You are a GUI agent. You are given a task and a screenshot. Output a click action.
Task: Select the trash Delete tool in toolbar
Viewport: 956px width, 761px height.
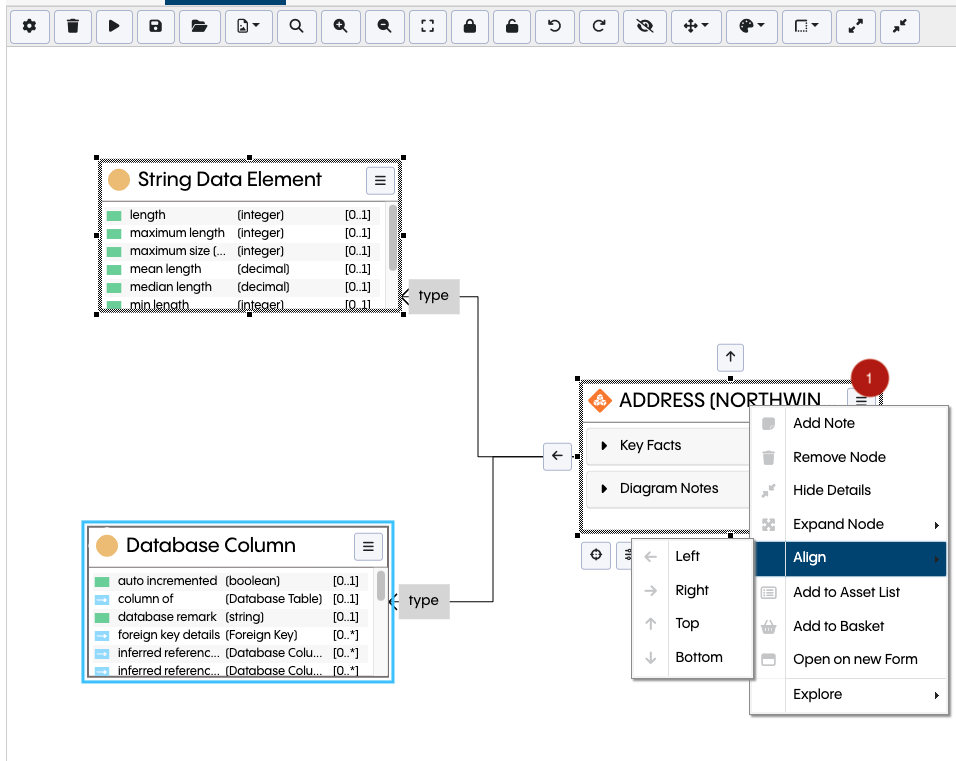pyautogui.click(x=72, y=27)
